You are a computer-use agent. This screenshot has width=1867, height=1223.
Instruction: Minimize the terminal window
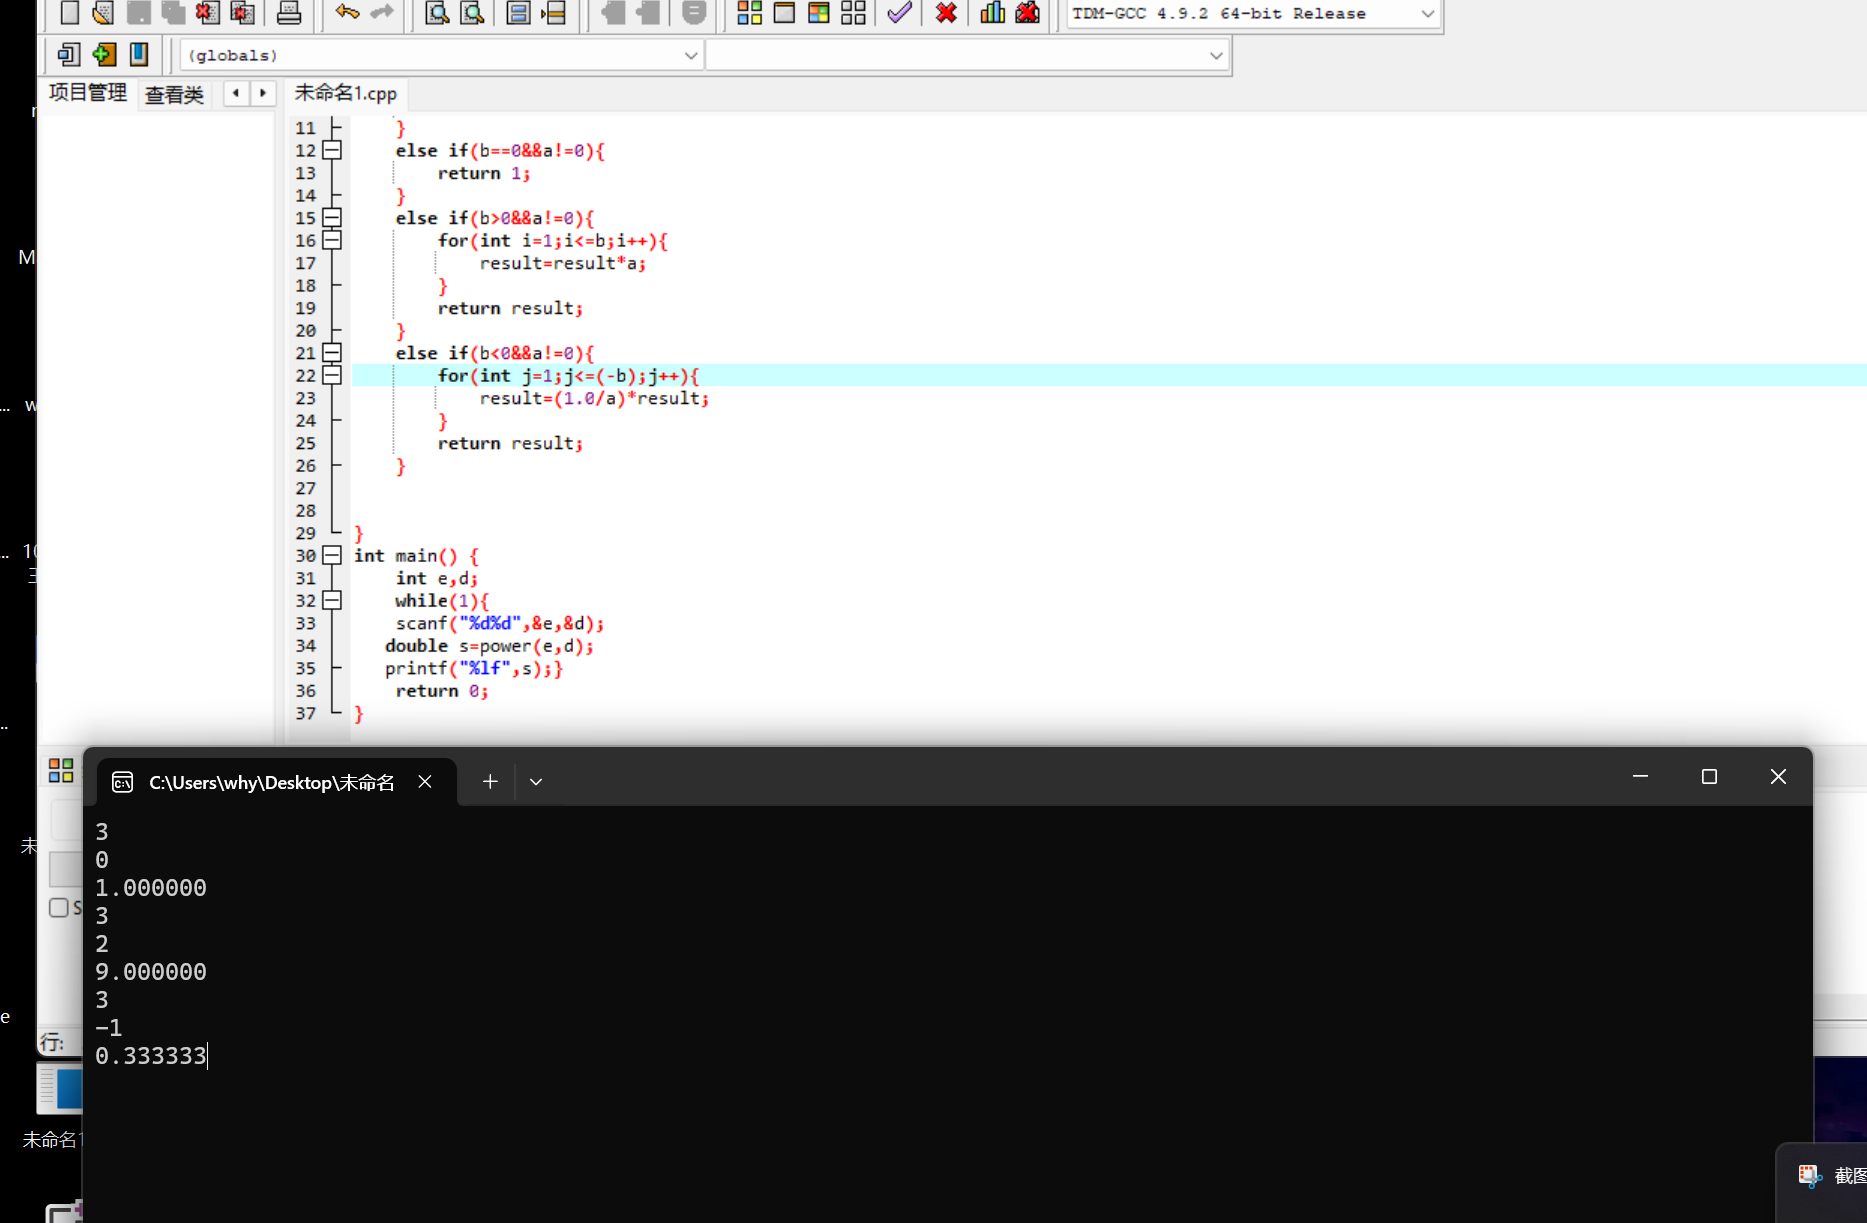pyautogui.click(x=1640, y=776)
